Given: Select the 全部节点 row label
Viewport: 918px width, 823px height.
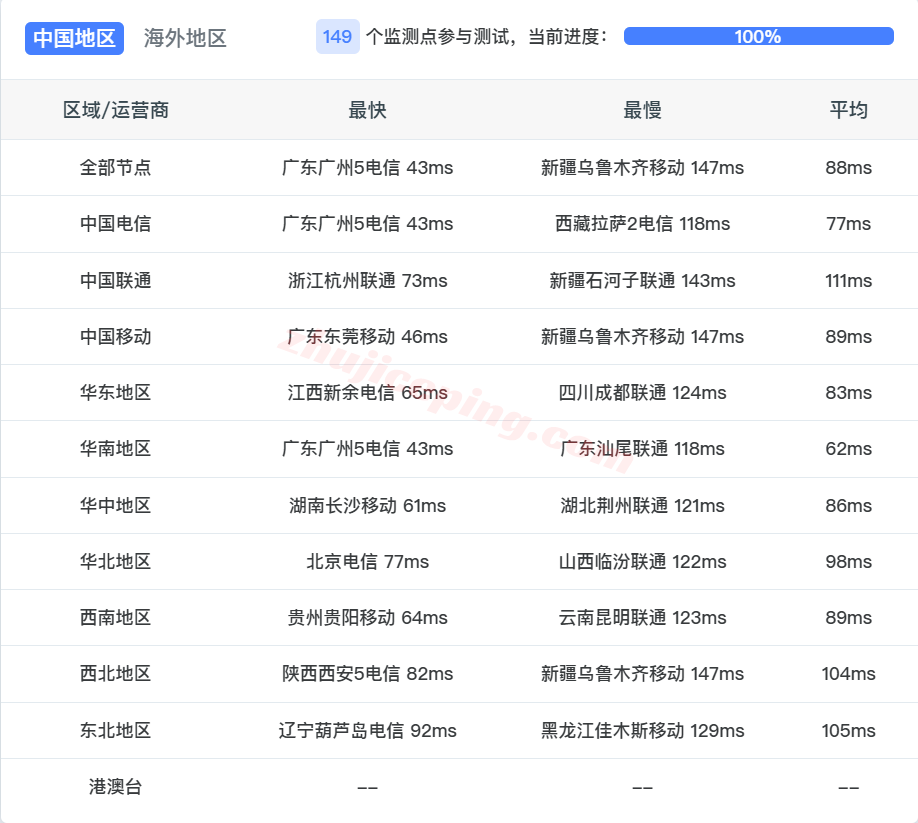Looking at the screenshot, I should (115, 168).
